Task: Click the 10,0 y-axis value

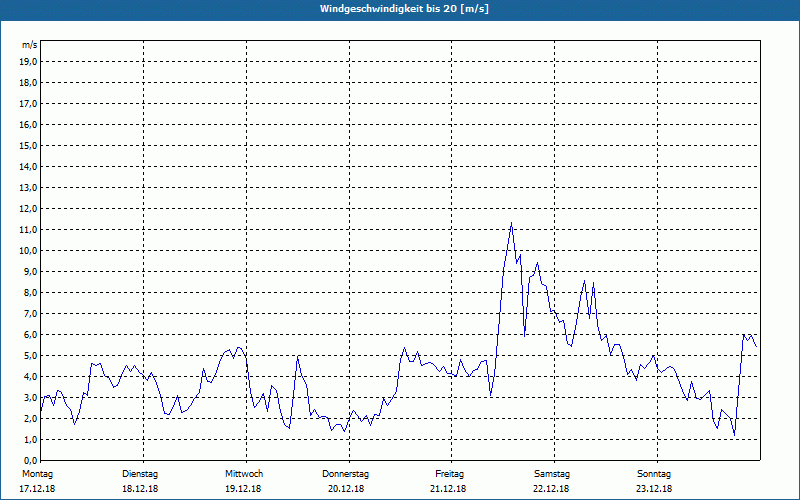Action: 28,251
